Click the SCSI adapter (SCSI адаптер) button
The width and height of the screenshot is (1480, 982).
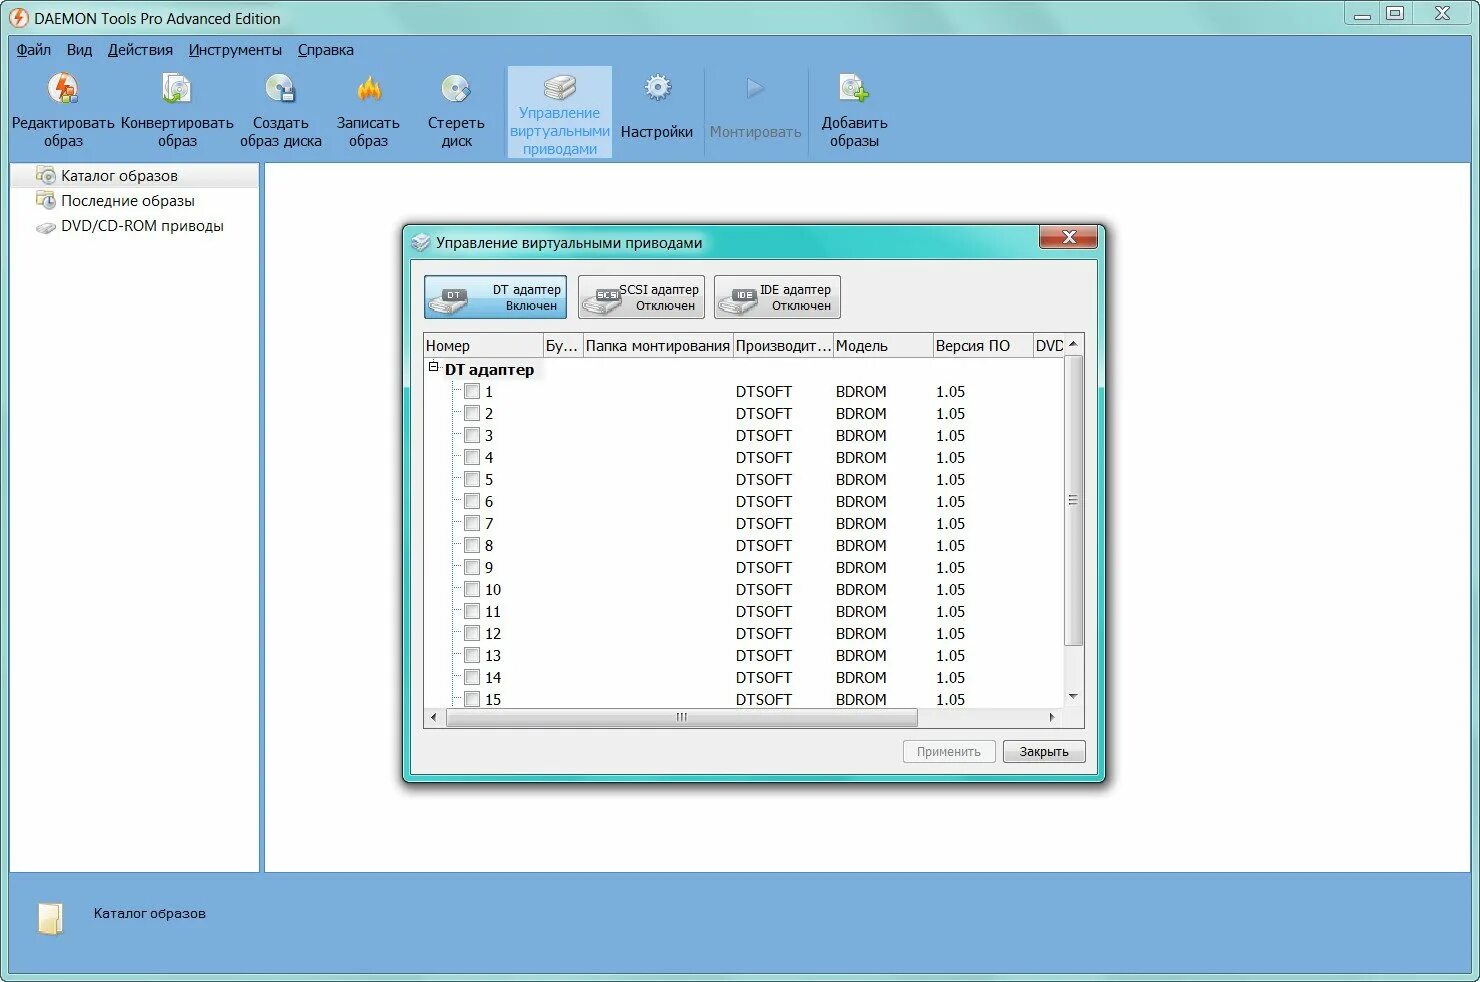(x=641, y=297)
